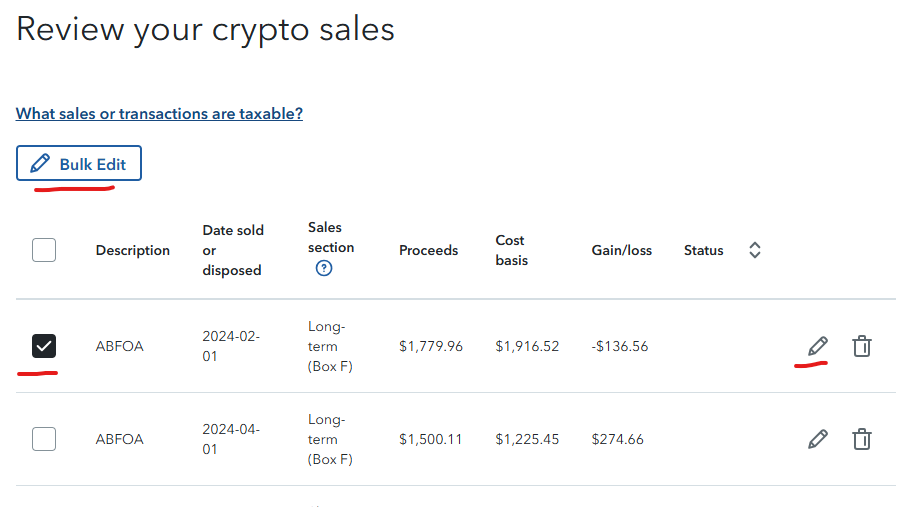Click the Cost basis column header
The image size is (899, 507).
(x=511, y=250)
